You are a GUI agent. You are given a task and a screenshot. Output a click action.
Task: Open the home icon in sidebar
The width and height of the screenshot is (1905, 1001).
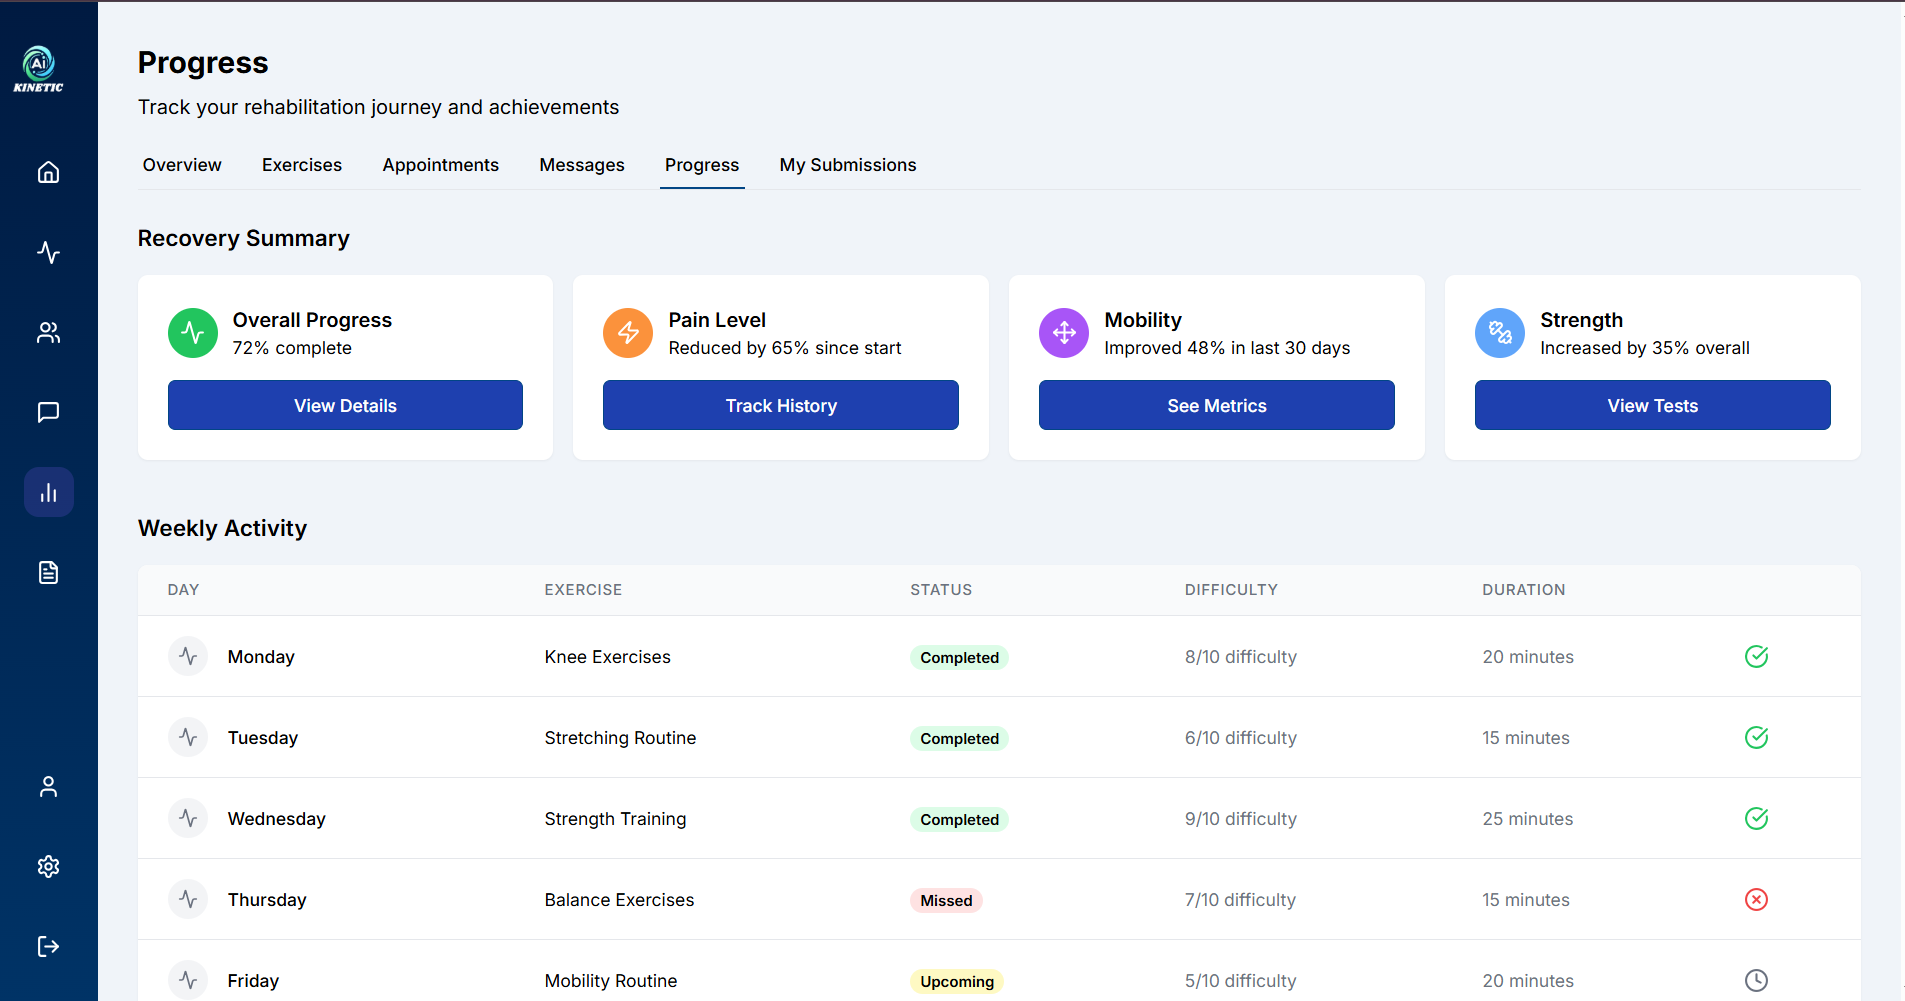[48, 172]
